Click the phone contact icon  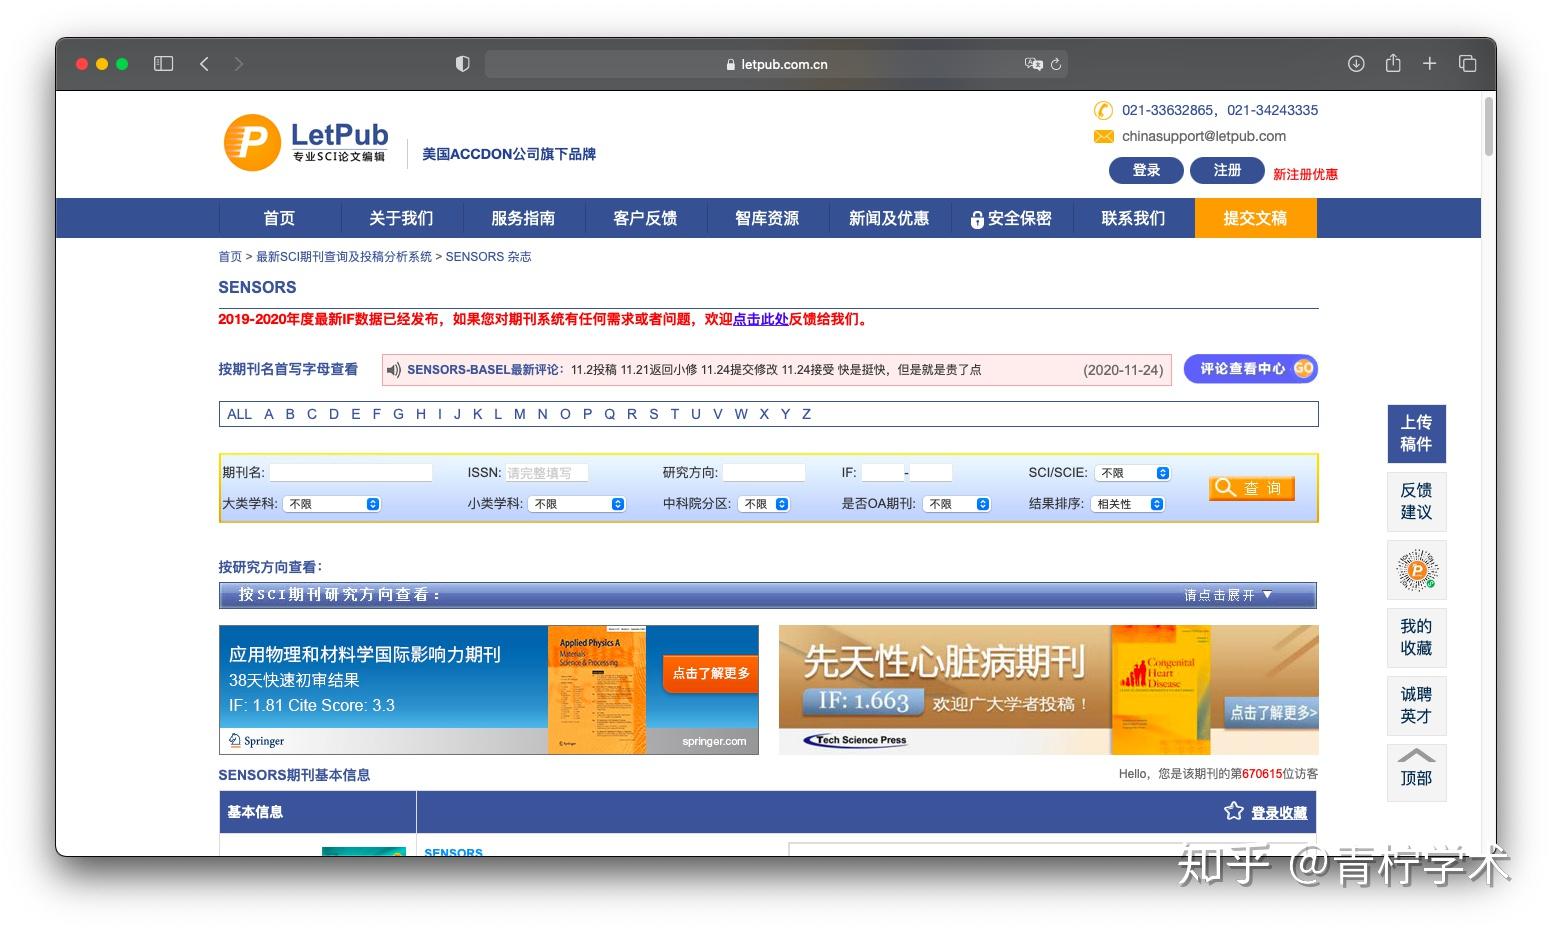[1104, 110]
